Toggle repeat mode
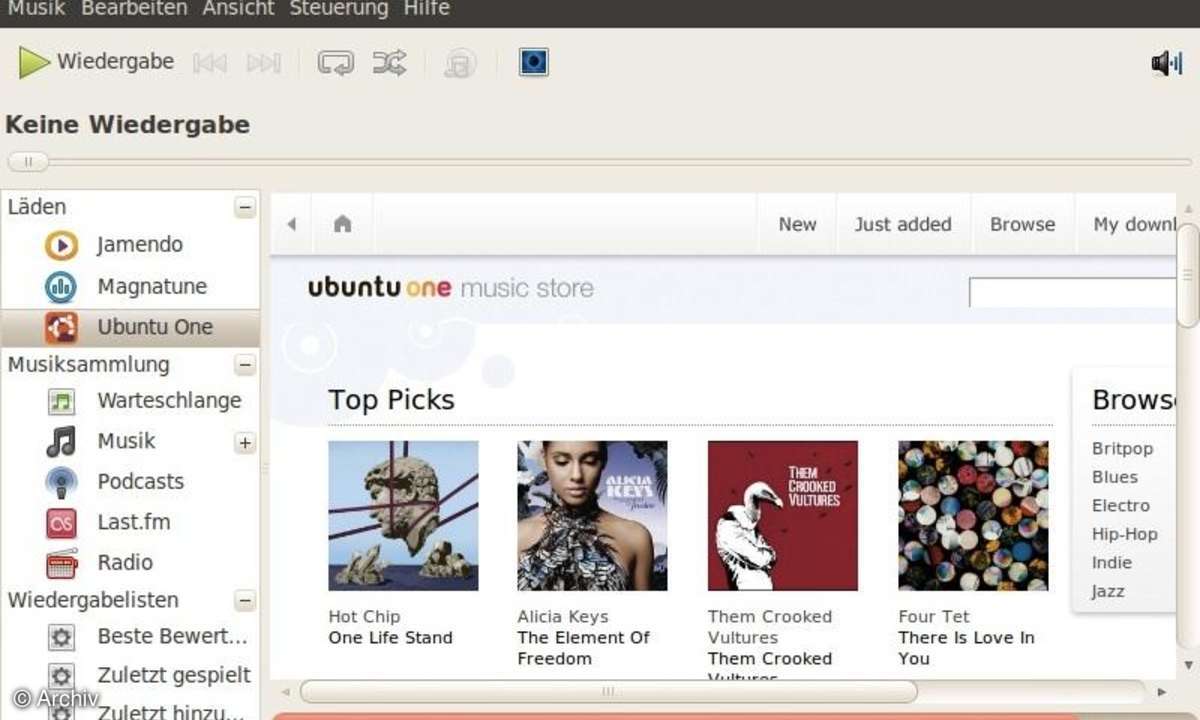Image resolution: width=1200 pixels, height=720 pixels. (x=336, y=63)
